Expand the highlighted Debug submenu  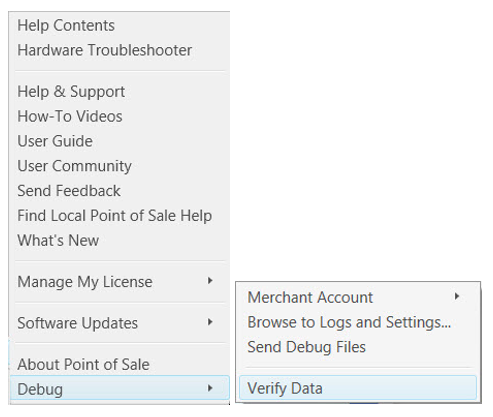120,388
